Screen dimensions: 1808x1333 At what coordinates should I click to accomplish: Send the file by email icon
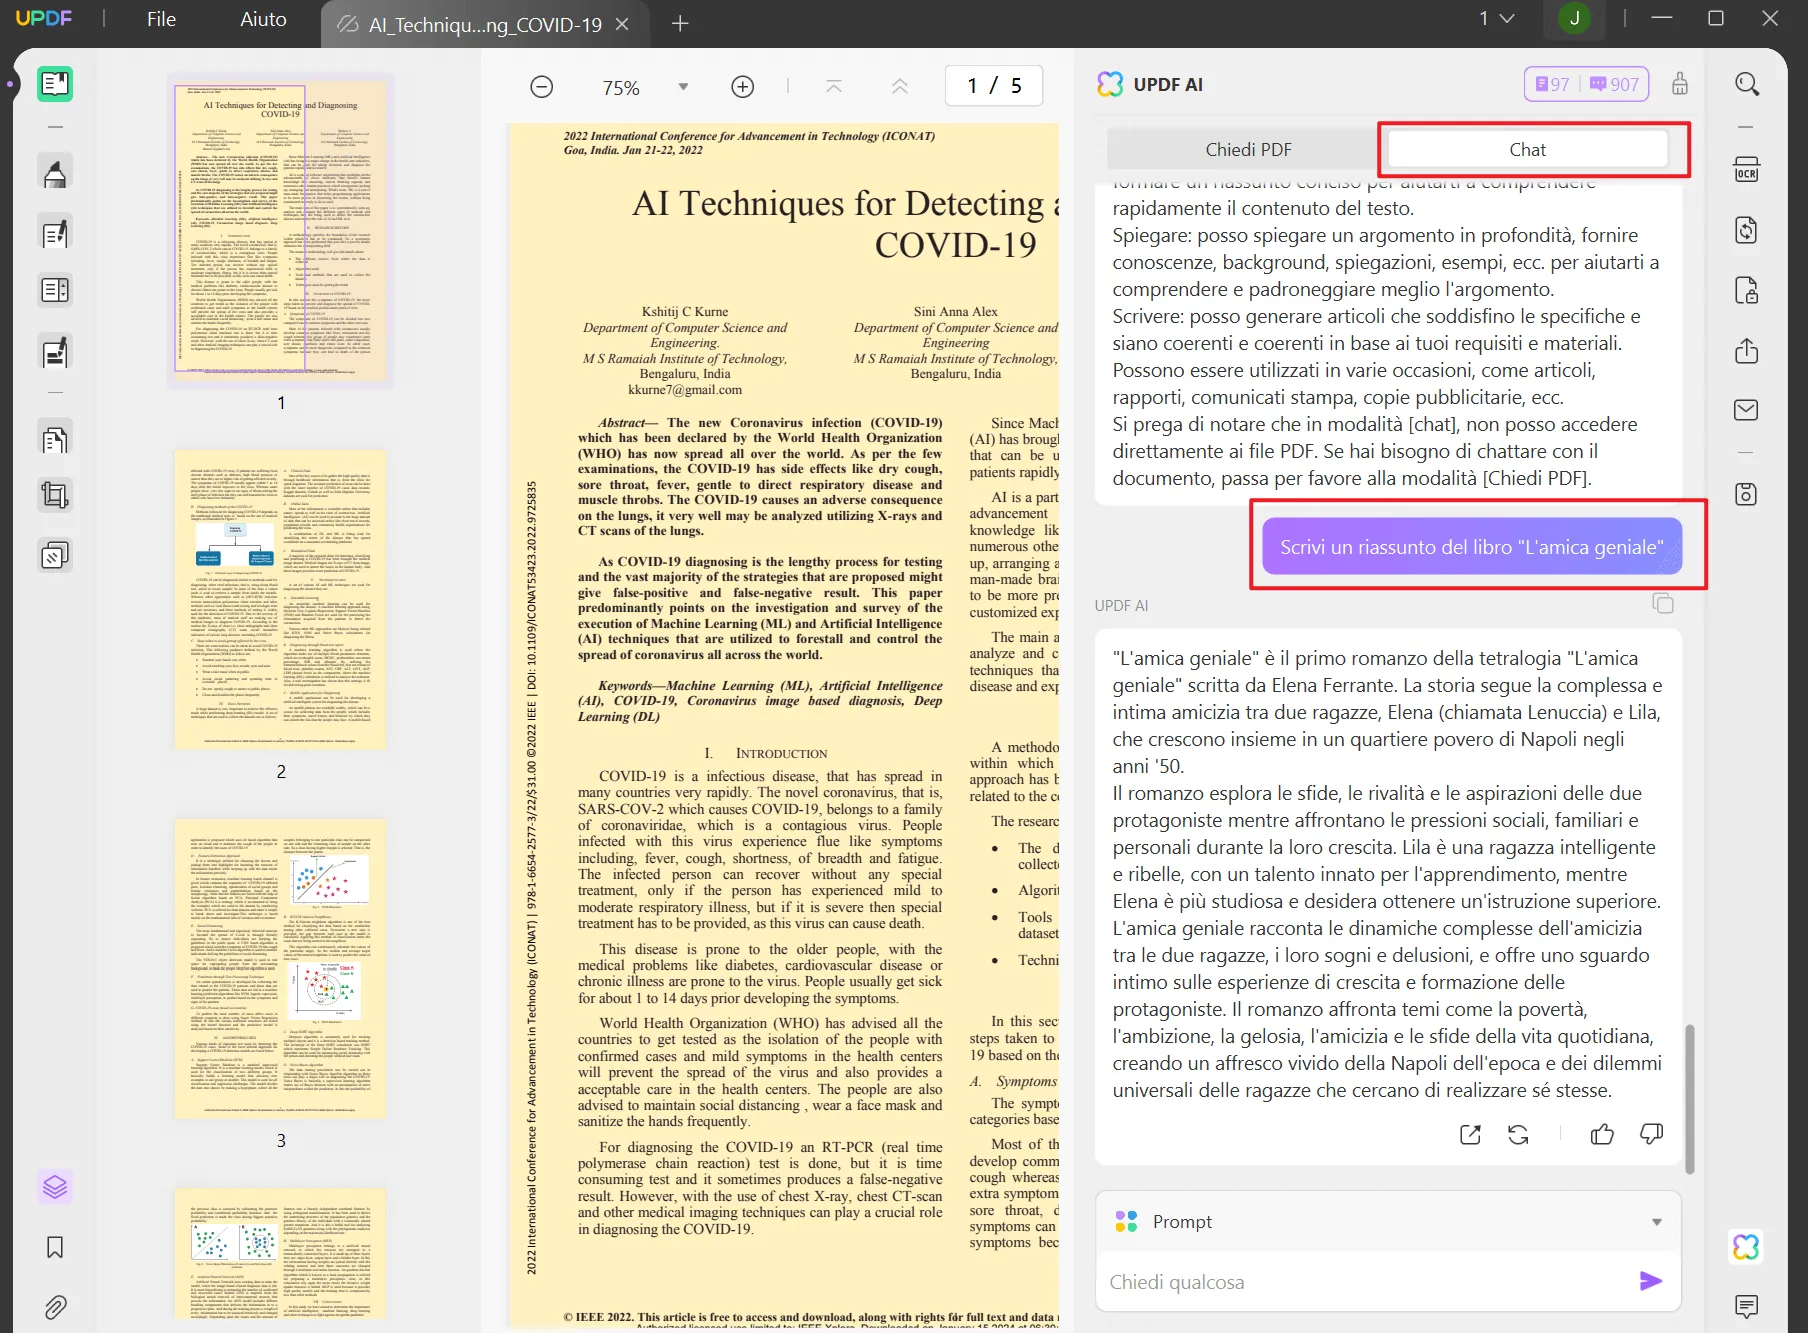click(1746, 410)
